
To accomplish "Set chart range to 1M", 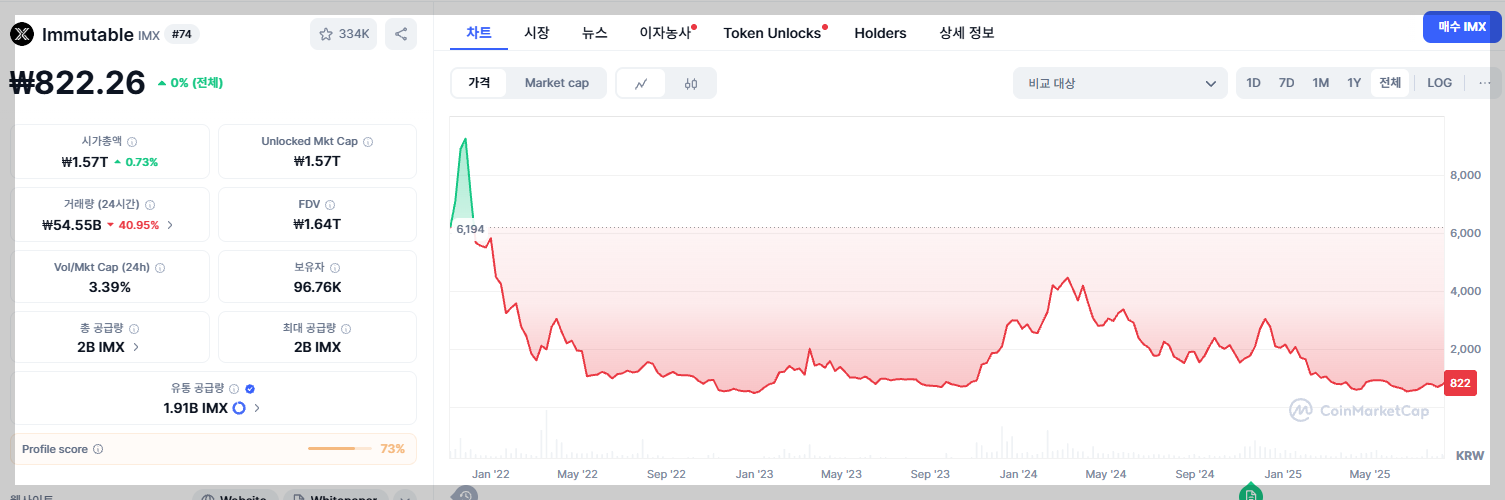I will coord(1320,83).
